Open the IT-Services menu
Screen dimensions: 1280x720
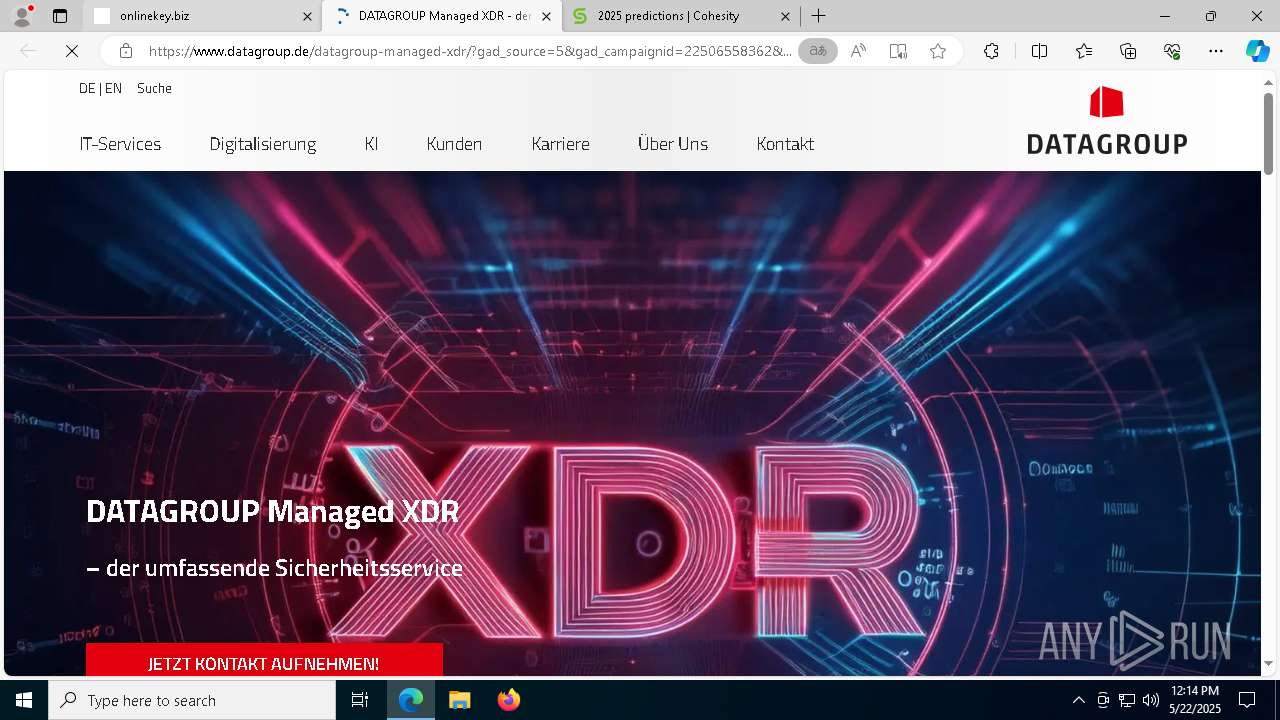click(120, 144)
